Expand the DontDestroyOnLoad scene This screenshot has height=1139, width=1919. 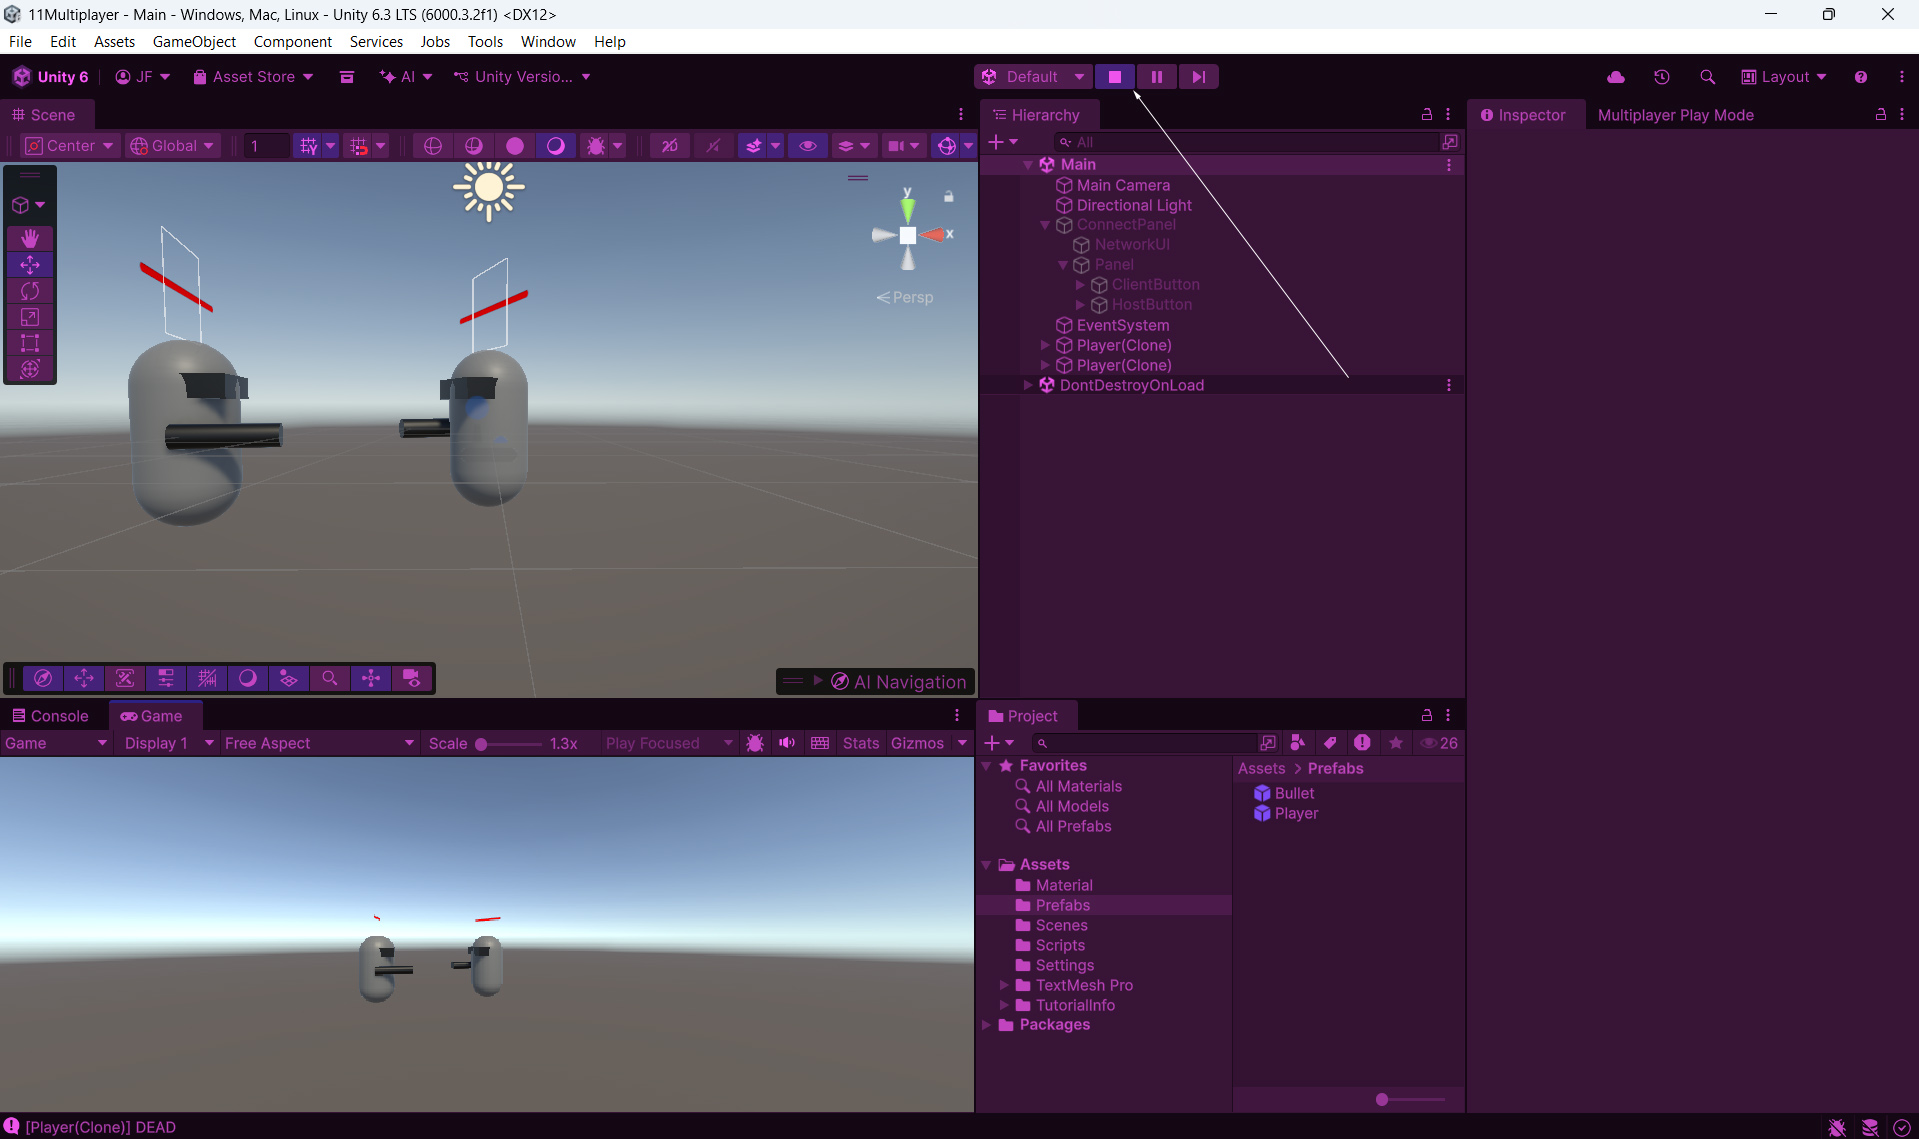click(1028, 385)
